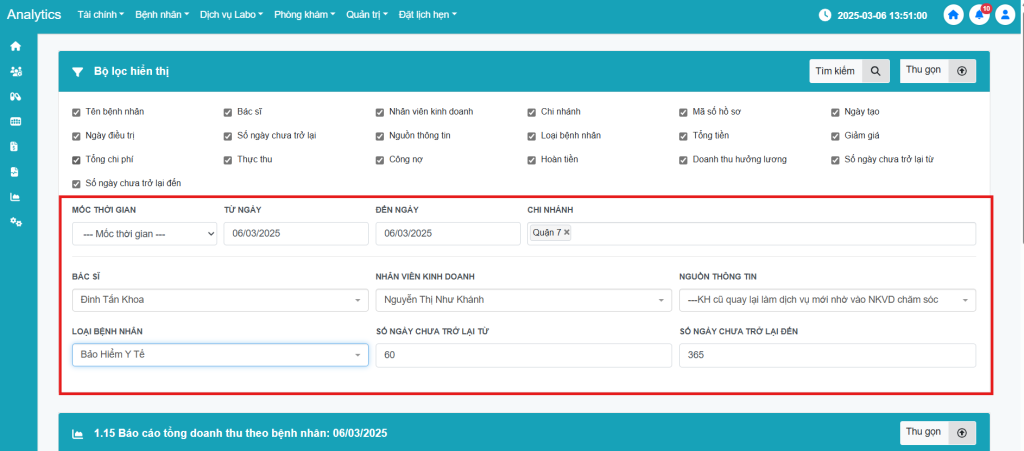Collapse the filter panel with Thu gọn
The height and width of the screenshot is (451, 1024).
[x=937, y=71]
